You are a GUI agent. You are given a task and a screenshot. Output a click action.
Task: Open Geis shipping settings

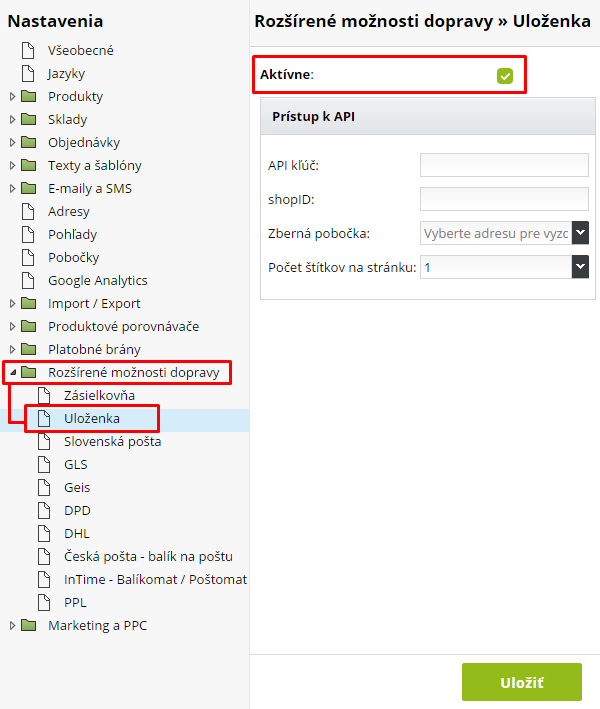click(77, 487)
